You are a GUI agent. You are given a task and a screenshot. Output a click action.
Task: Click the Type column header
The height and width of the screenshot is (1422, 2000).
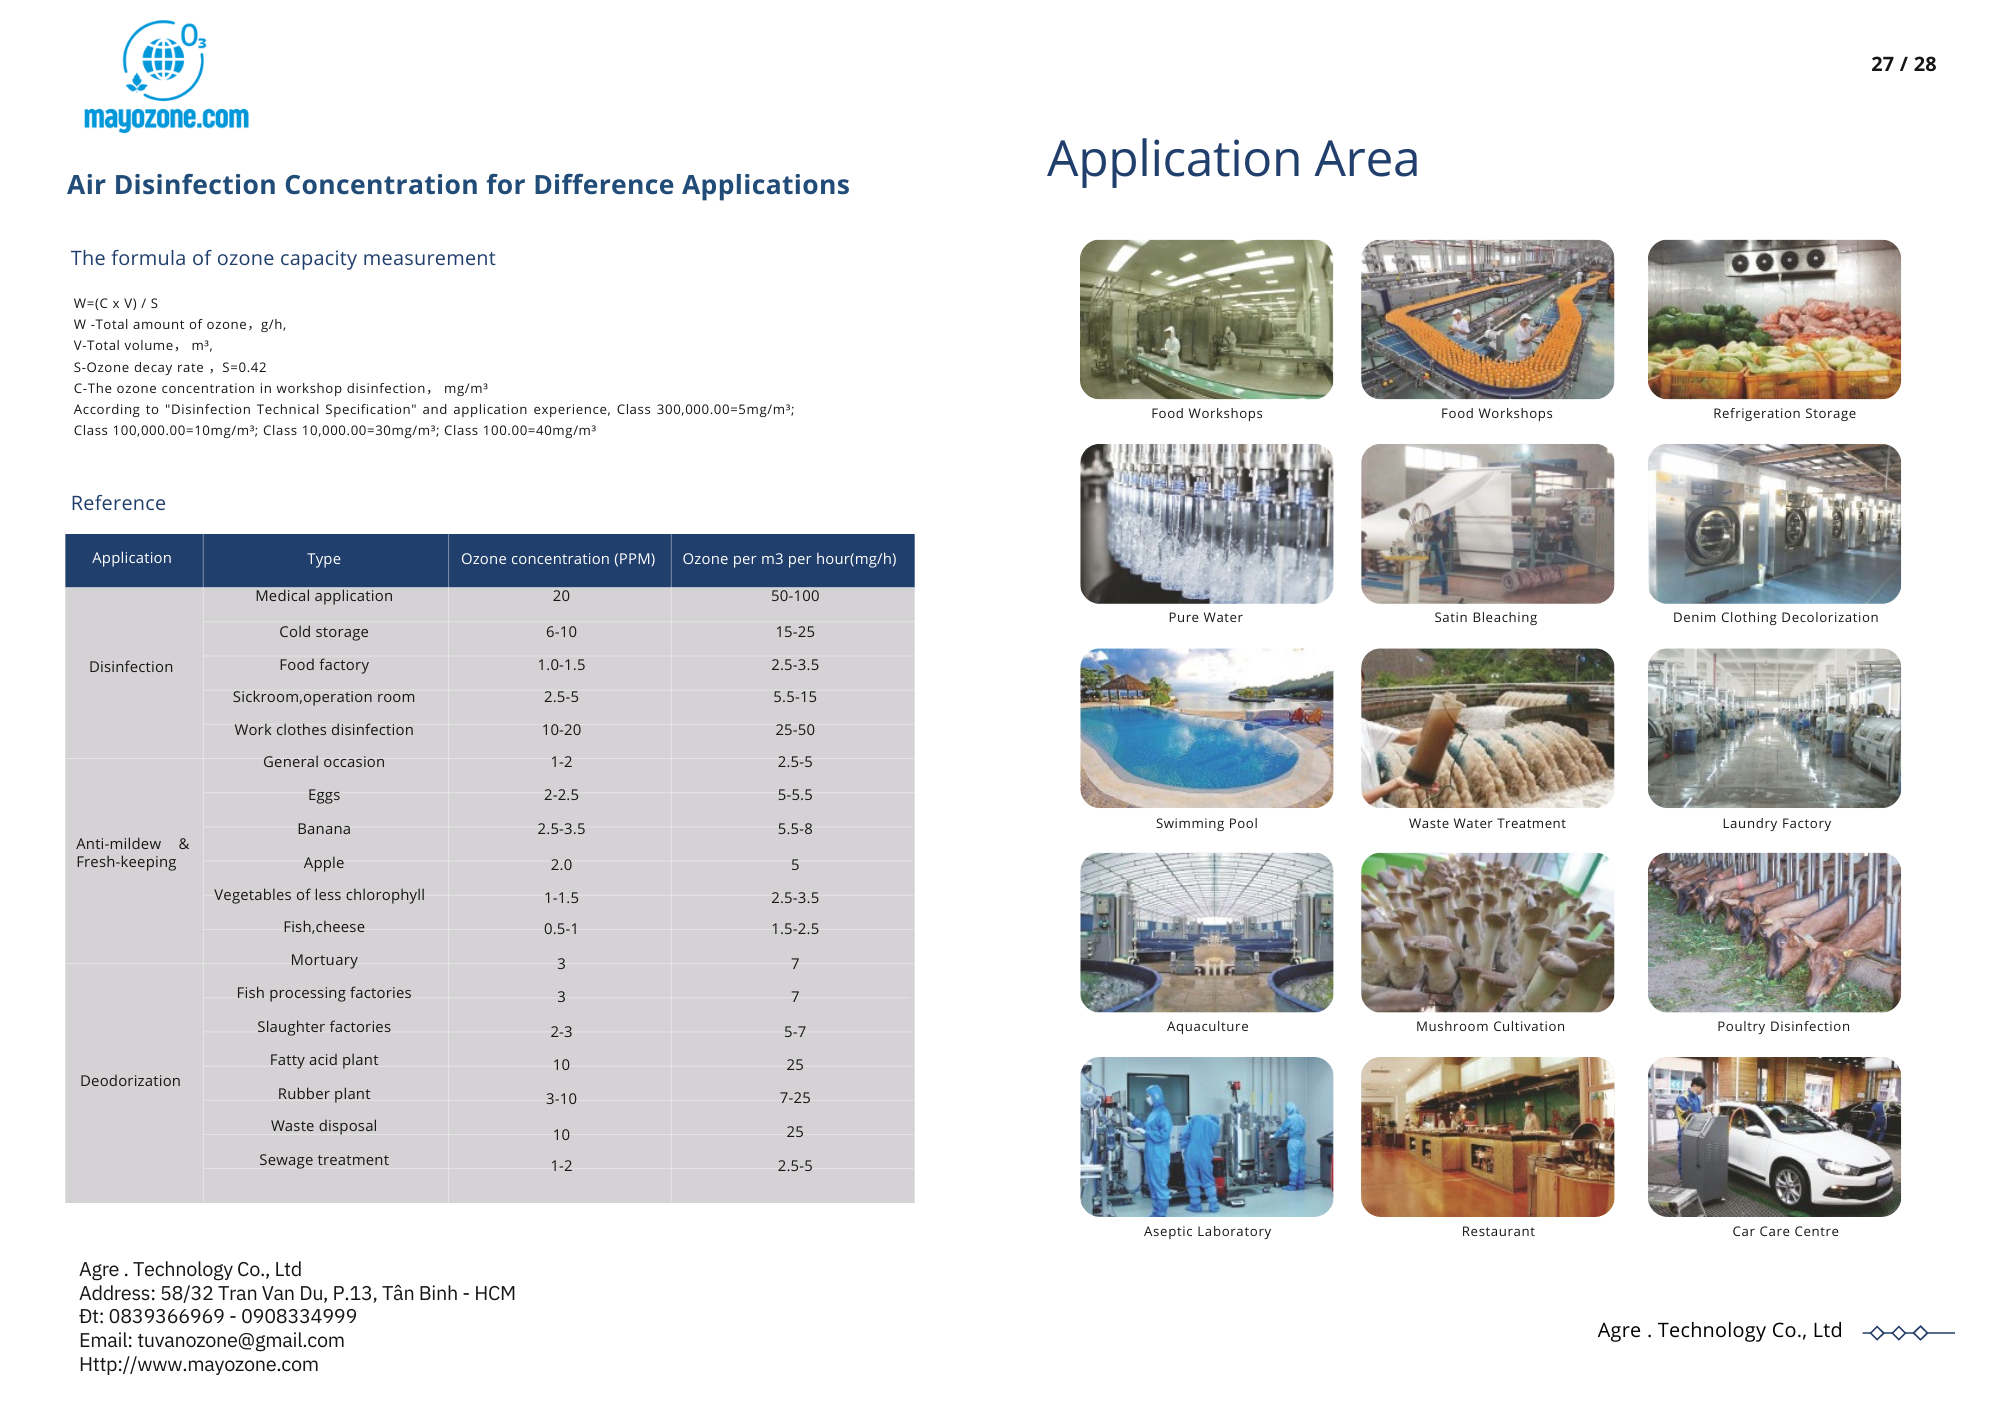pyautogui.click(x=324, y=559)
